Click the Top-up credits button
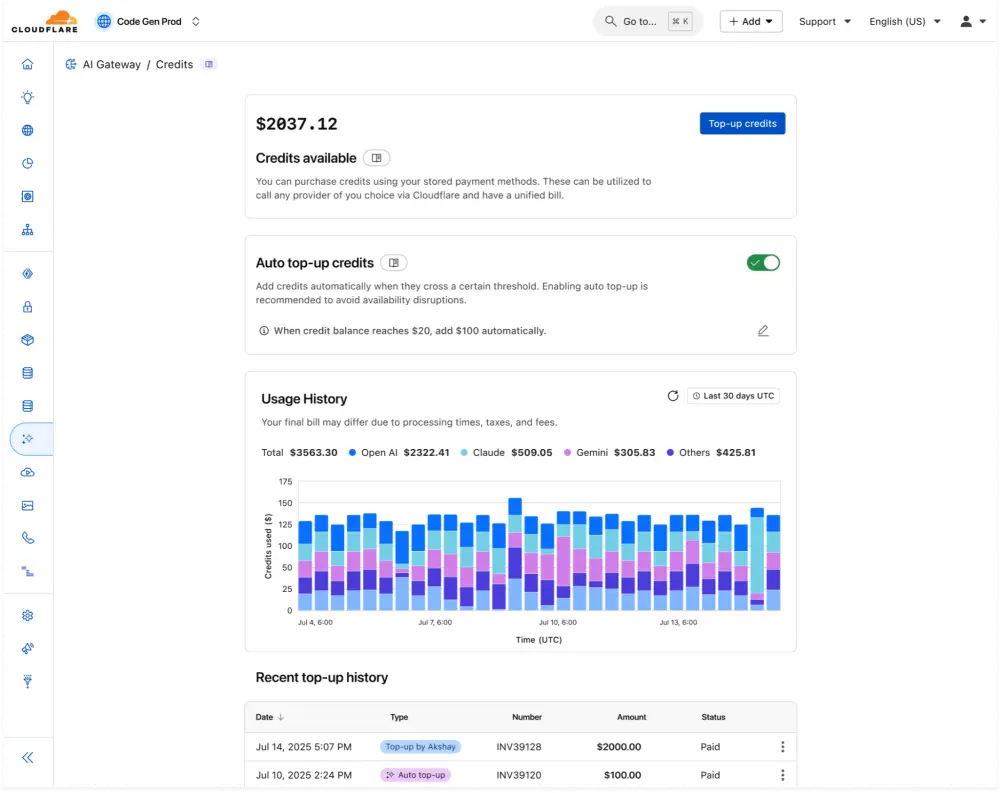Viewport: 1000px width, 793px height. click(742, 122)
